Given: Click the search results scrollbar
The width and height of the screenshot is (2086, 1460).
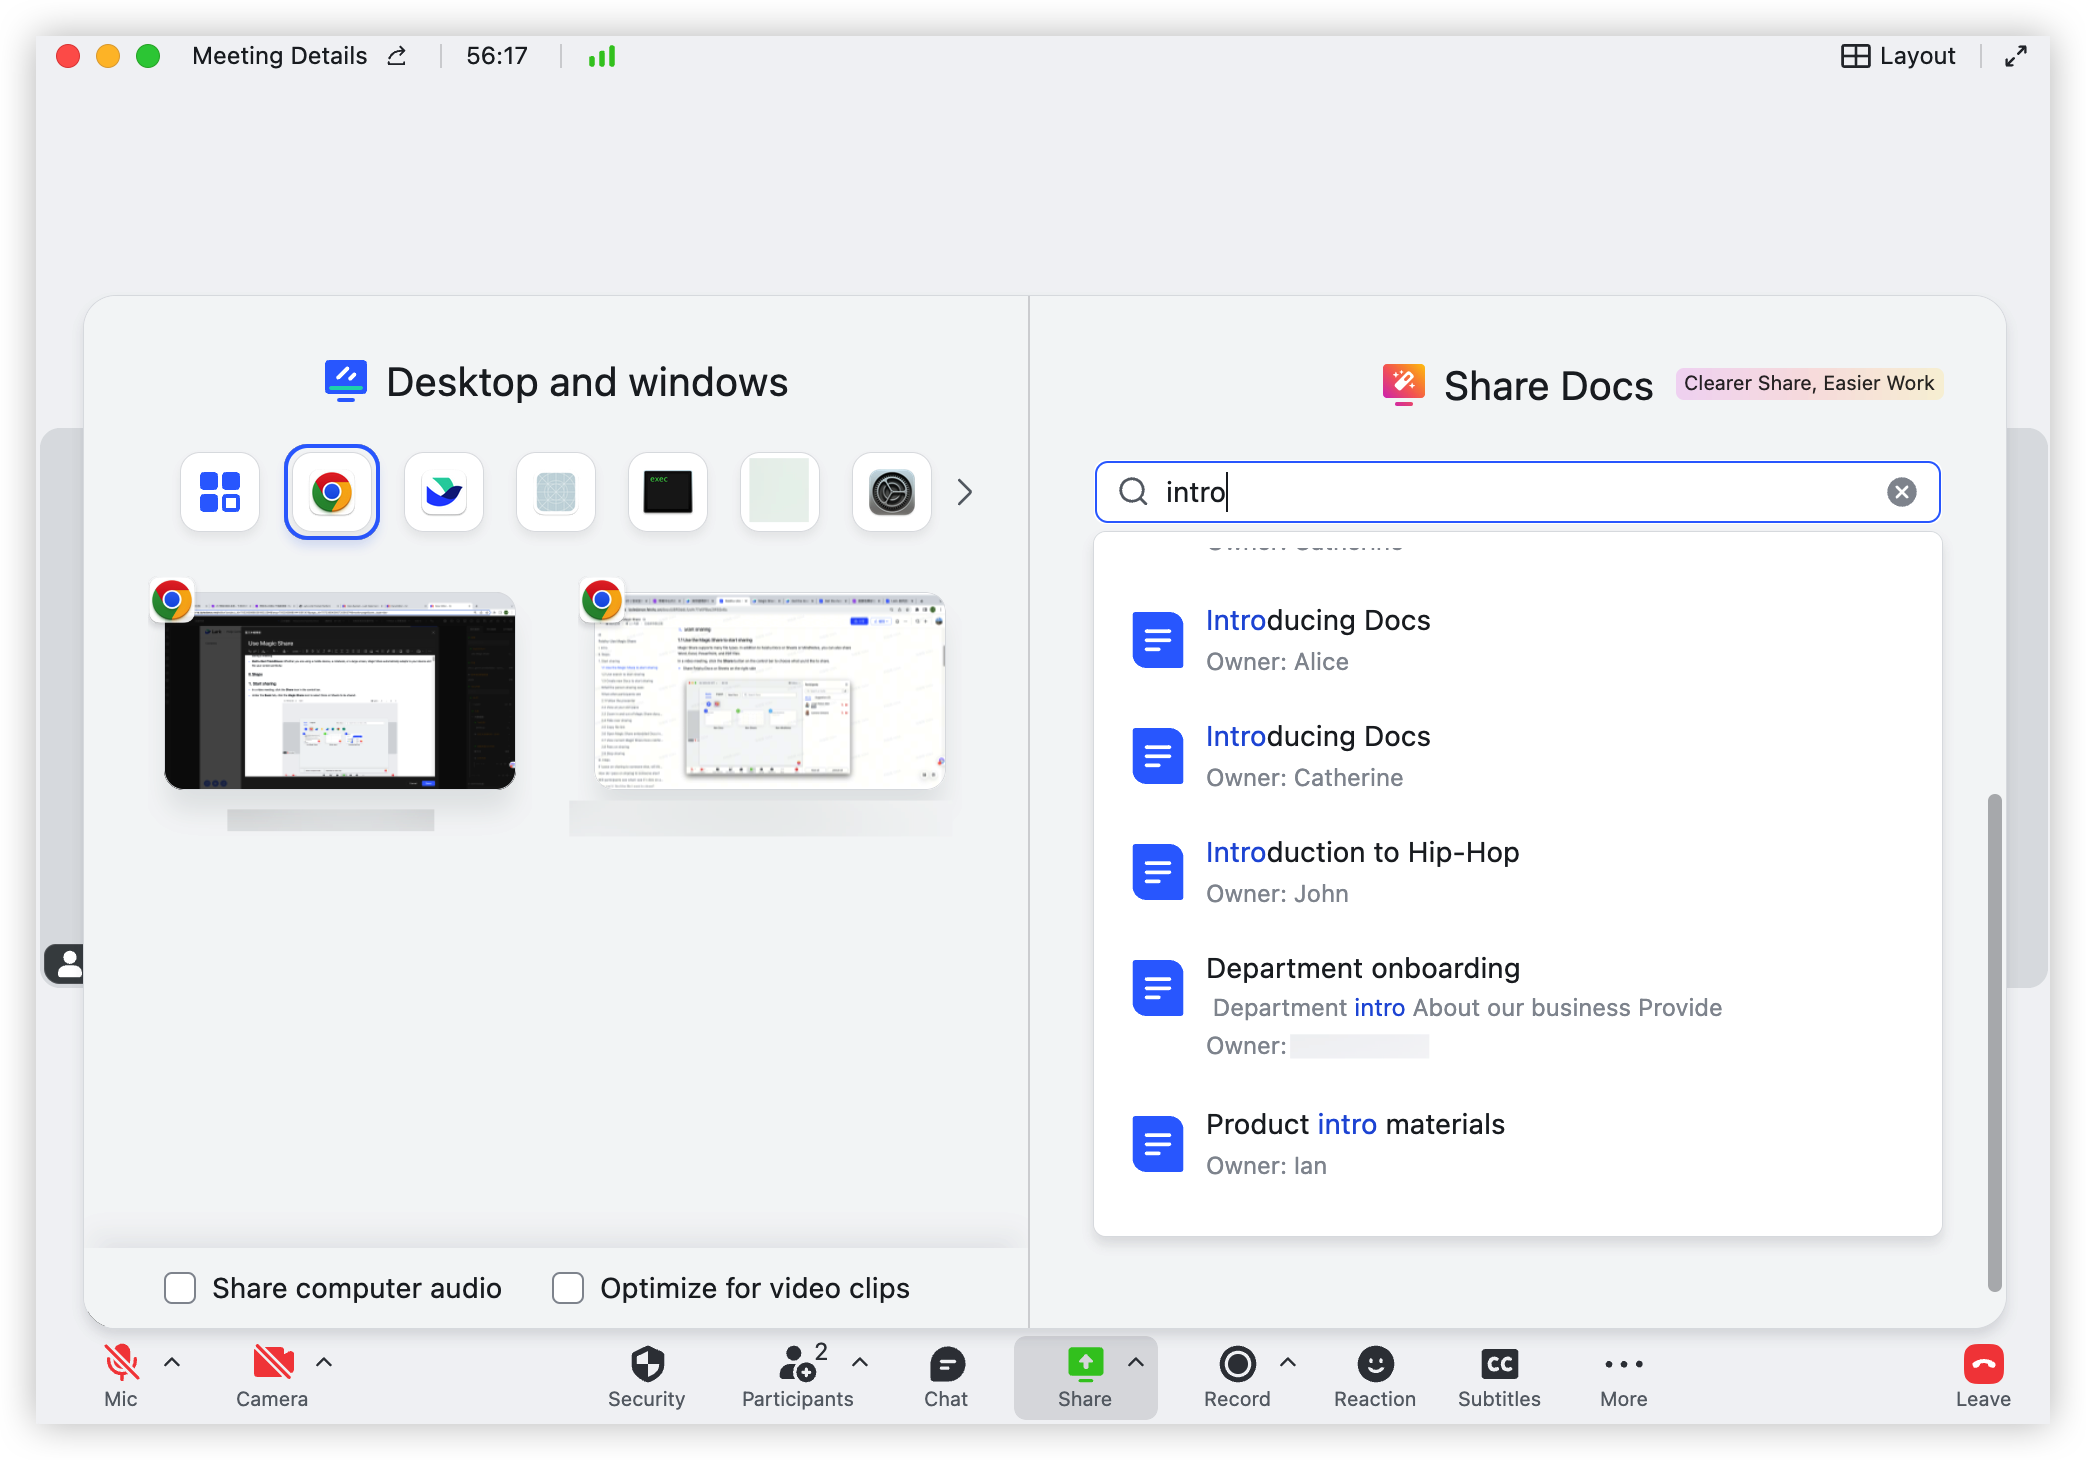Looking at the screenshot, I should tap(1994, 1042).
